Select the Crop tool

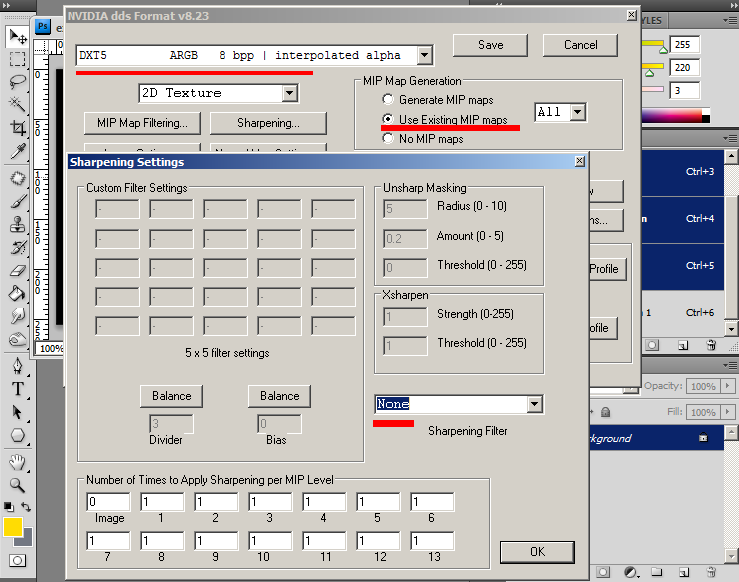18,127
